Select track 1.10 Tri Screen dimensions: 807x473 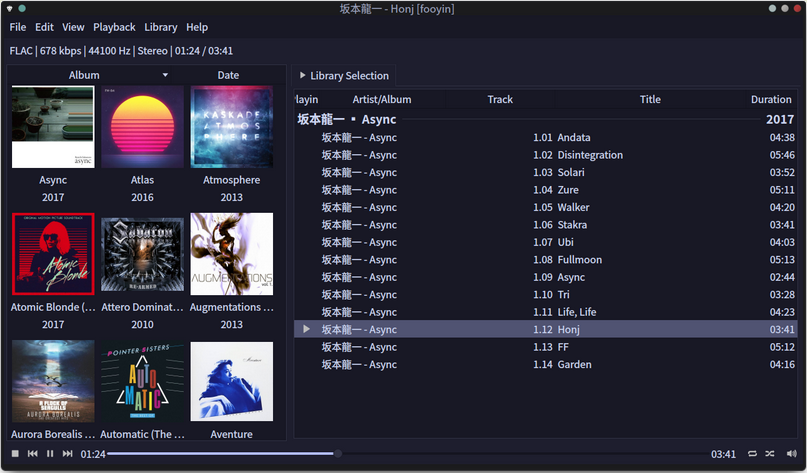click(x=546, y=295)
